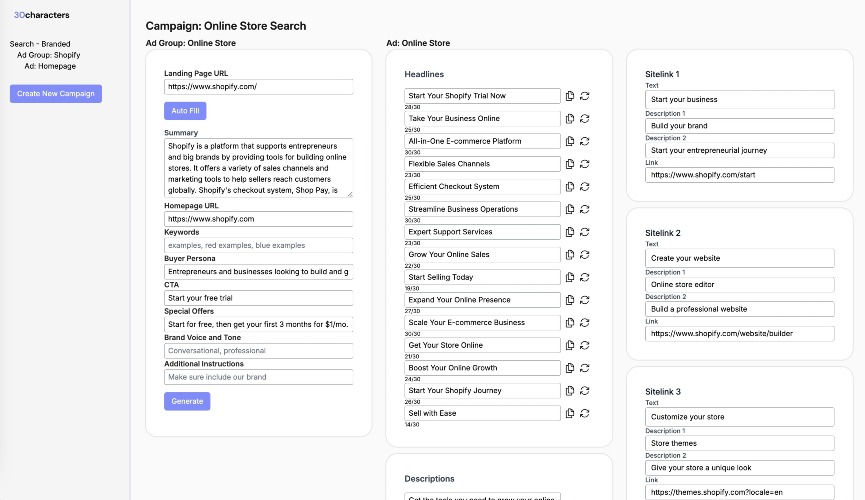Click the Special Offers field
The width and height of the screenshot is (865, 500).
point(258,325)
